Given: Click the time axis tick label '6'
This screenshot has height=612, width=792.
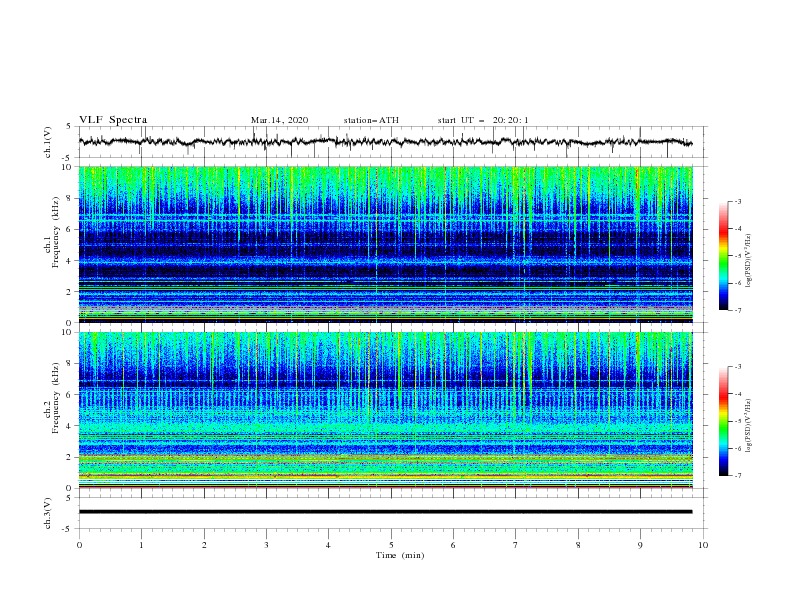Looking at the screenshot, I should [453, 545].
